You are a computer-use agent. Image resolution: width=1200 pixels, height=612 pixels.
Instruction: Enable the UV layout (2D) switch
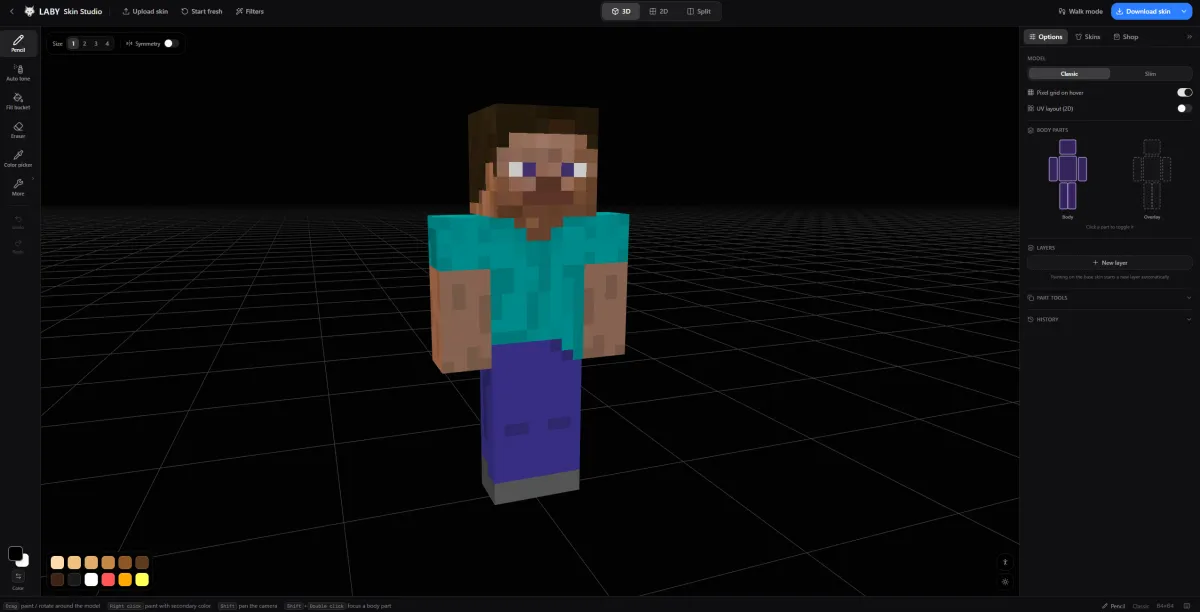[x=1185, y=108]
